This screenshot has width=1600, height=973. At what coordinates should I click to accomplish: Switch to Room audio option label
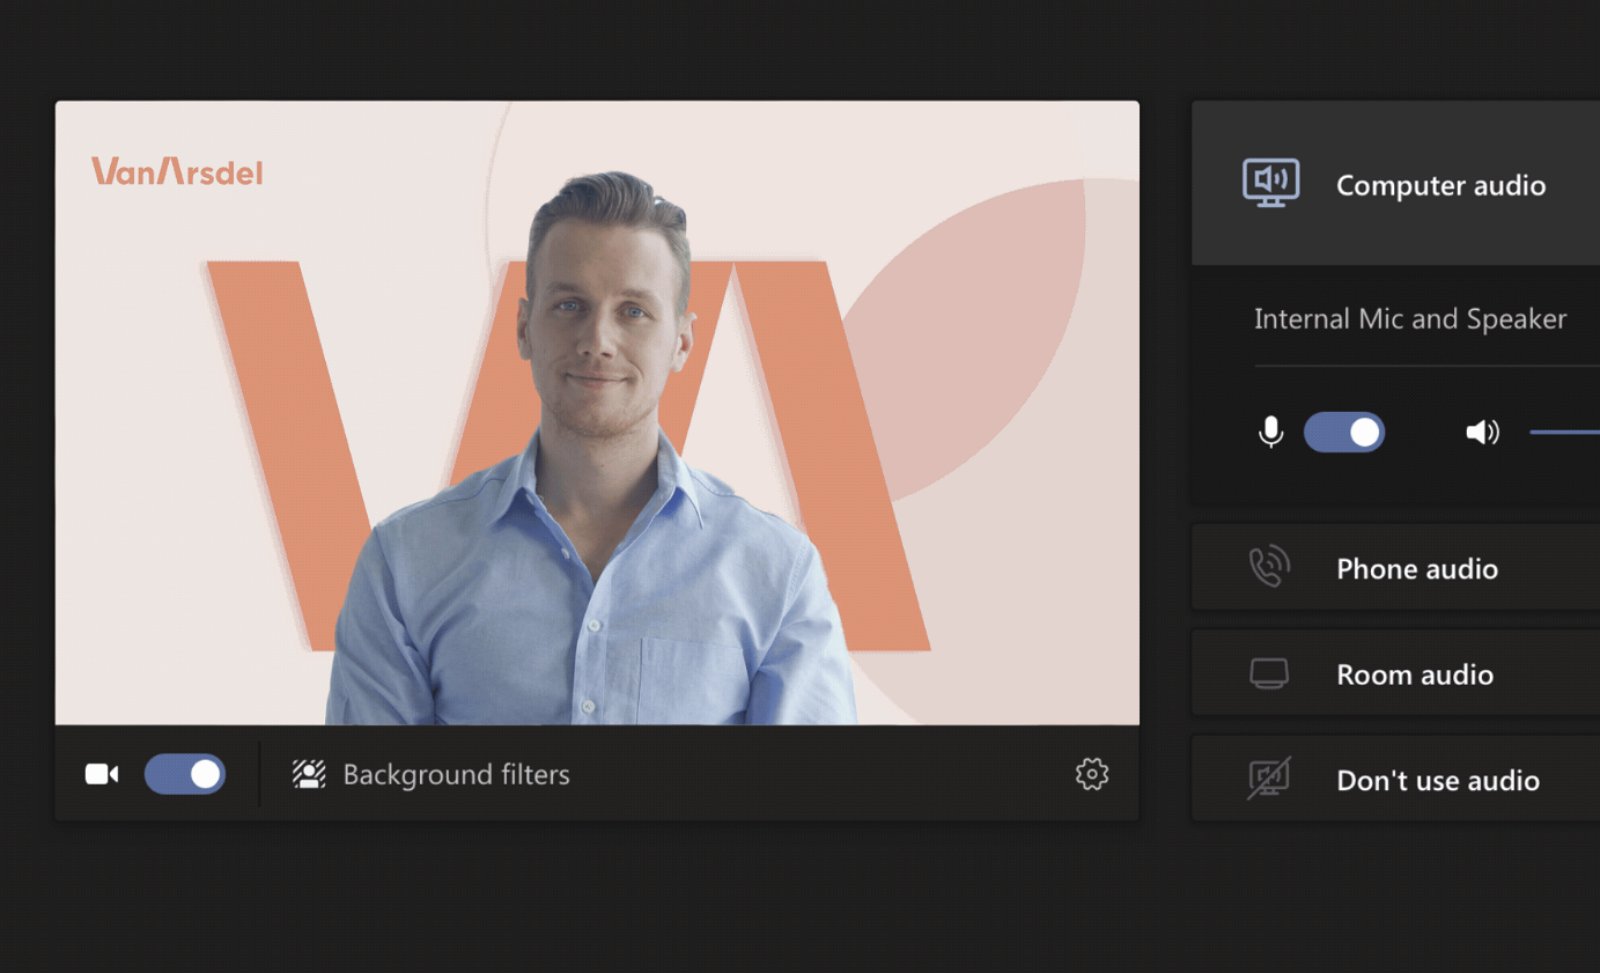[x=1415, y=675]
